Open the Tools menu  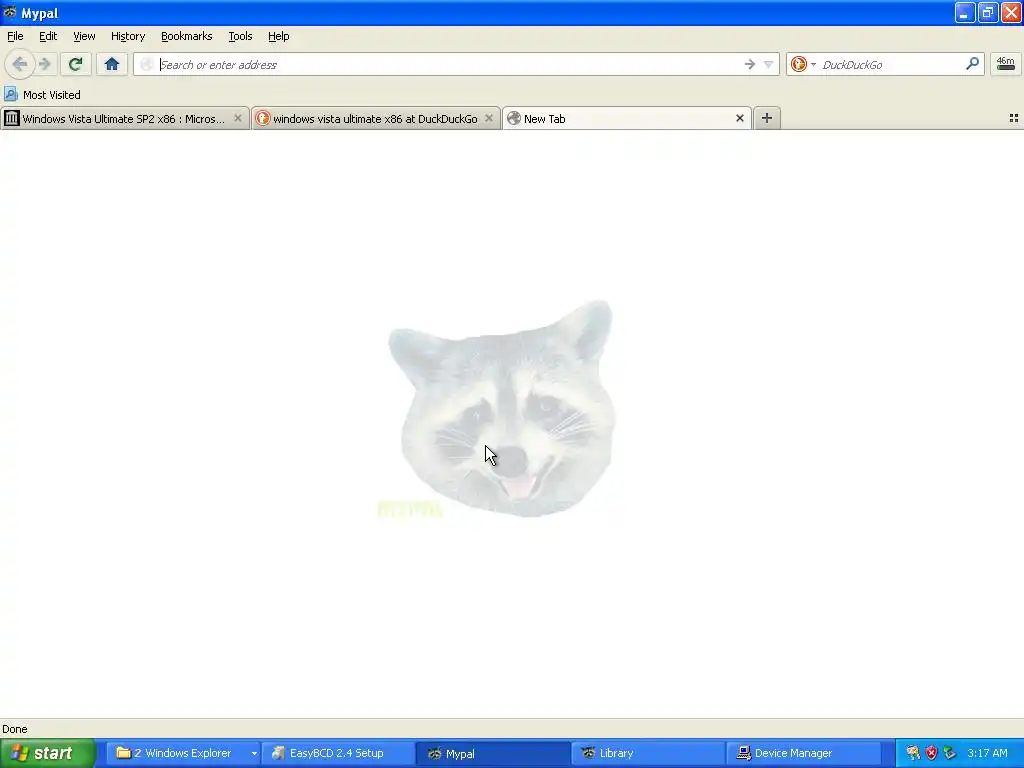(240, 36)
